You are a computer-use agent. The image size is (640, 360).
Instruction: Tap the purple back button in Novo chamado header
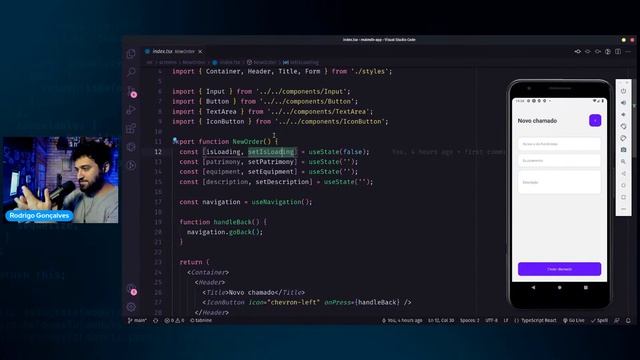(595, 120)
